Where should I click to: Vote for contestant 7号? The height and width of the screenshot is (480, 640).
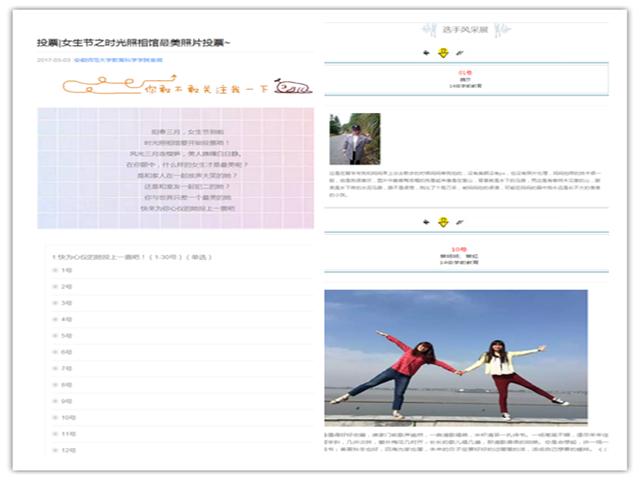tap(55, 368)
